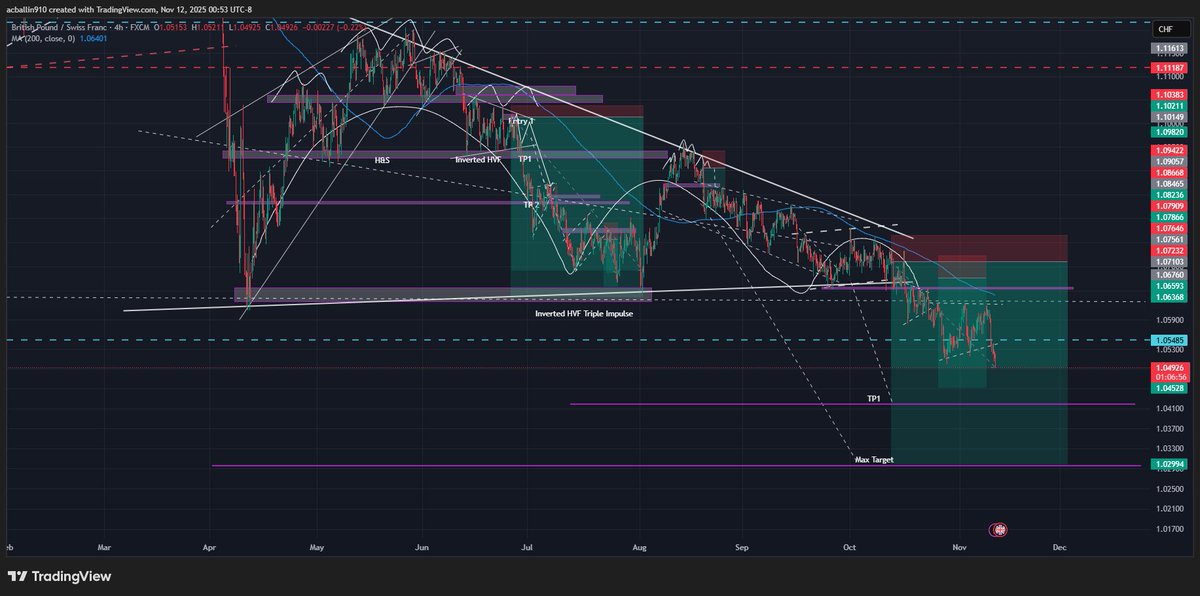1200x596 pixels.
Task: Click the Dec label on the time axis
Action: [x=1060, y=547]
